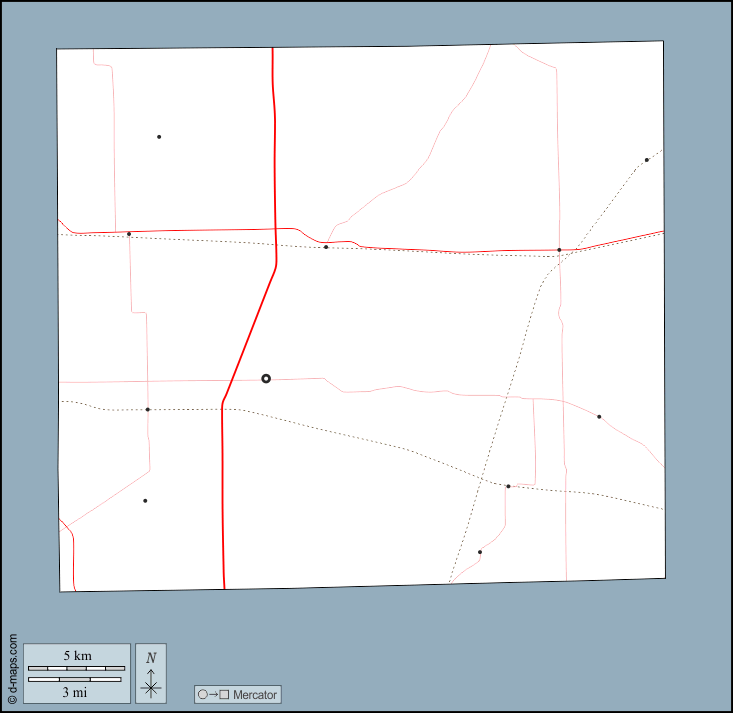This screenshot has width=733, height=713.
Task: Select center town dot on horizontal red highway
Action: pos(326,247)
